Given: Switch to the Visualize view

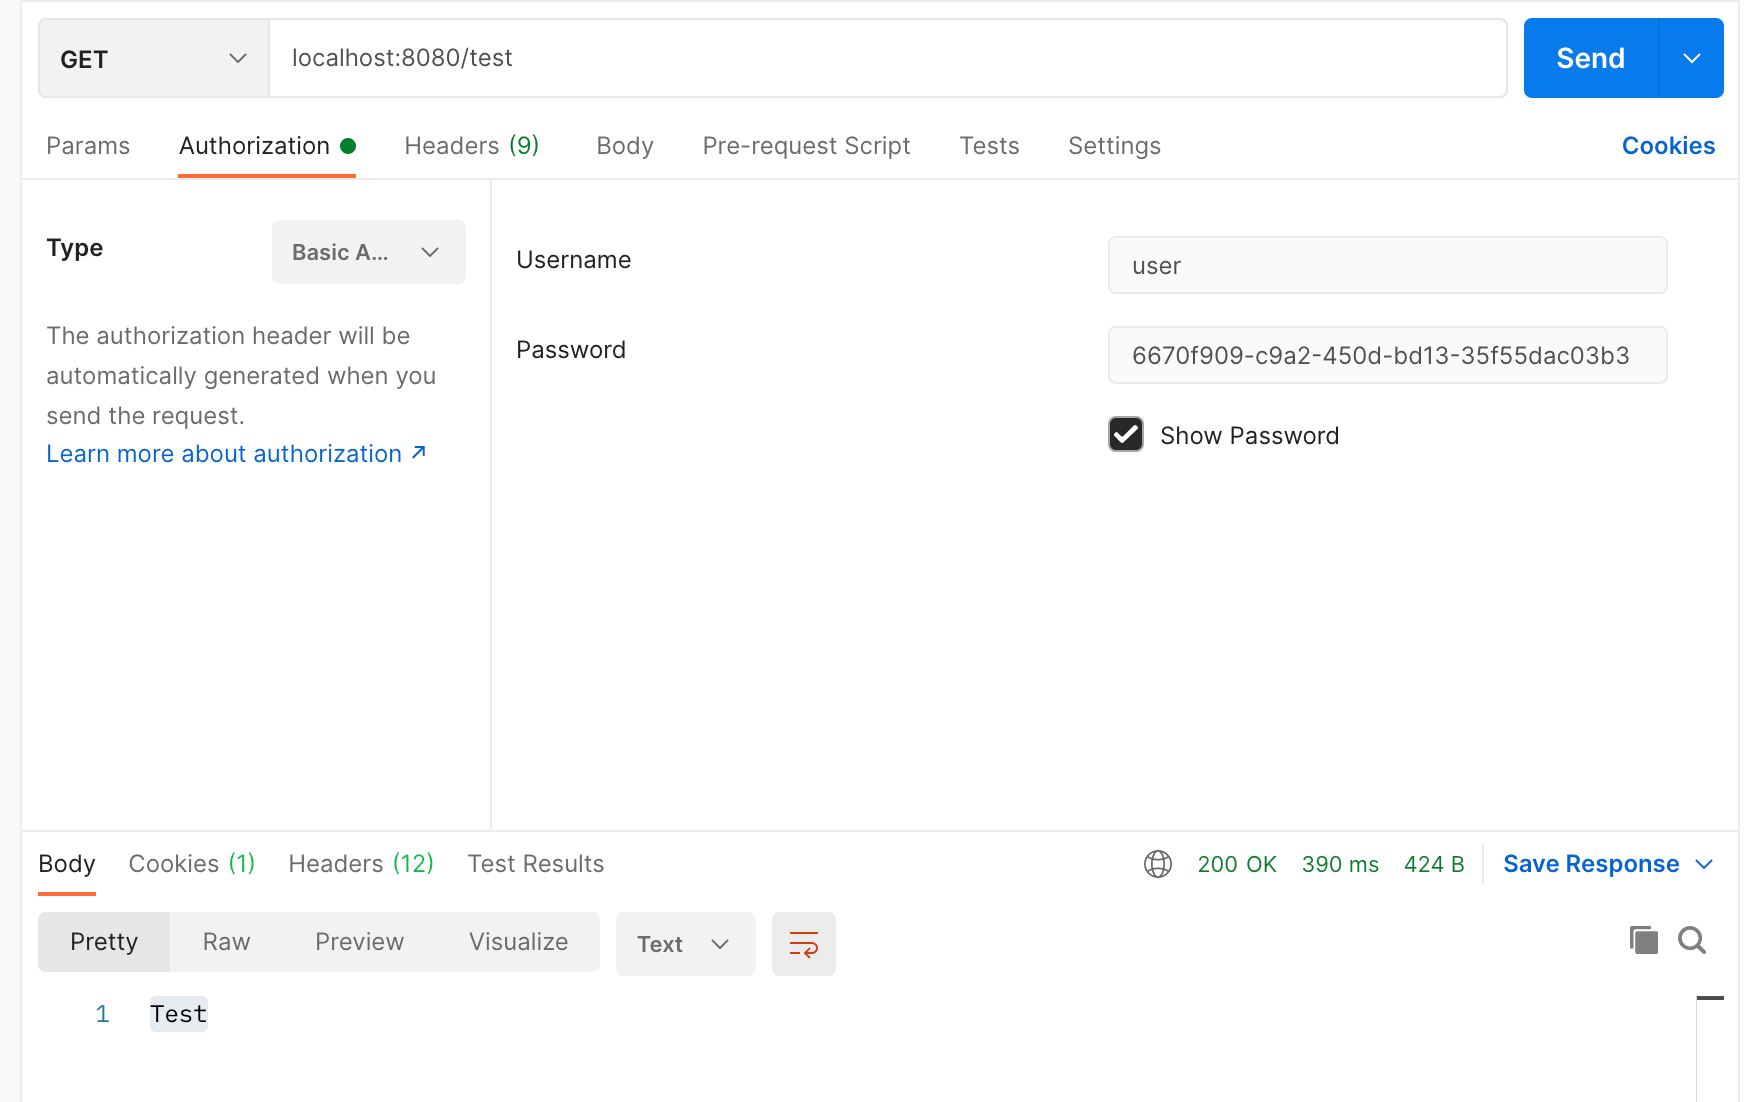Looking at the screenshot, I should [517, 941].
